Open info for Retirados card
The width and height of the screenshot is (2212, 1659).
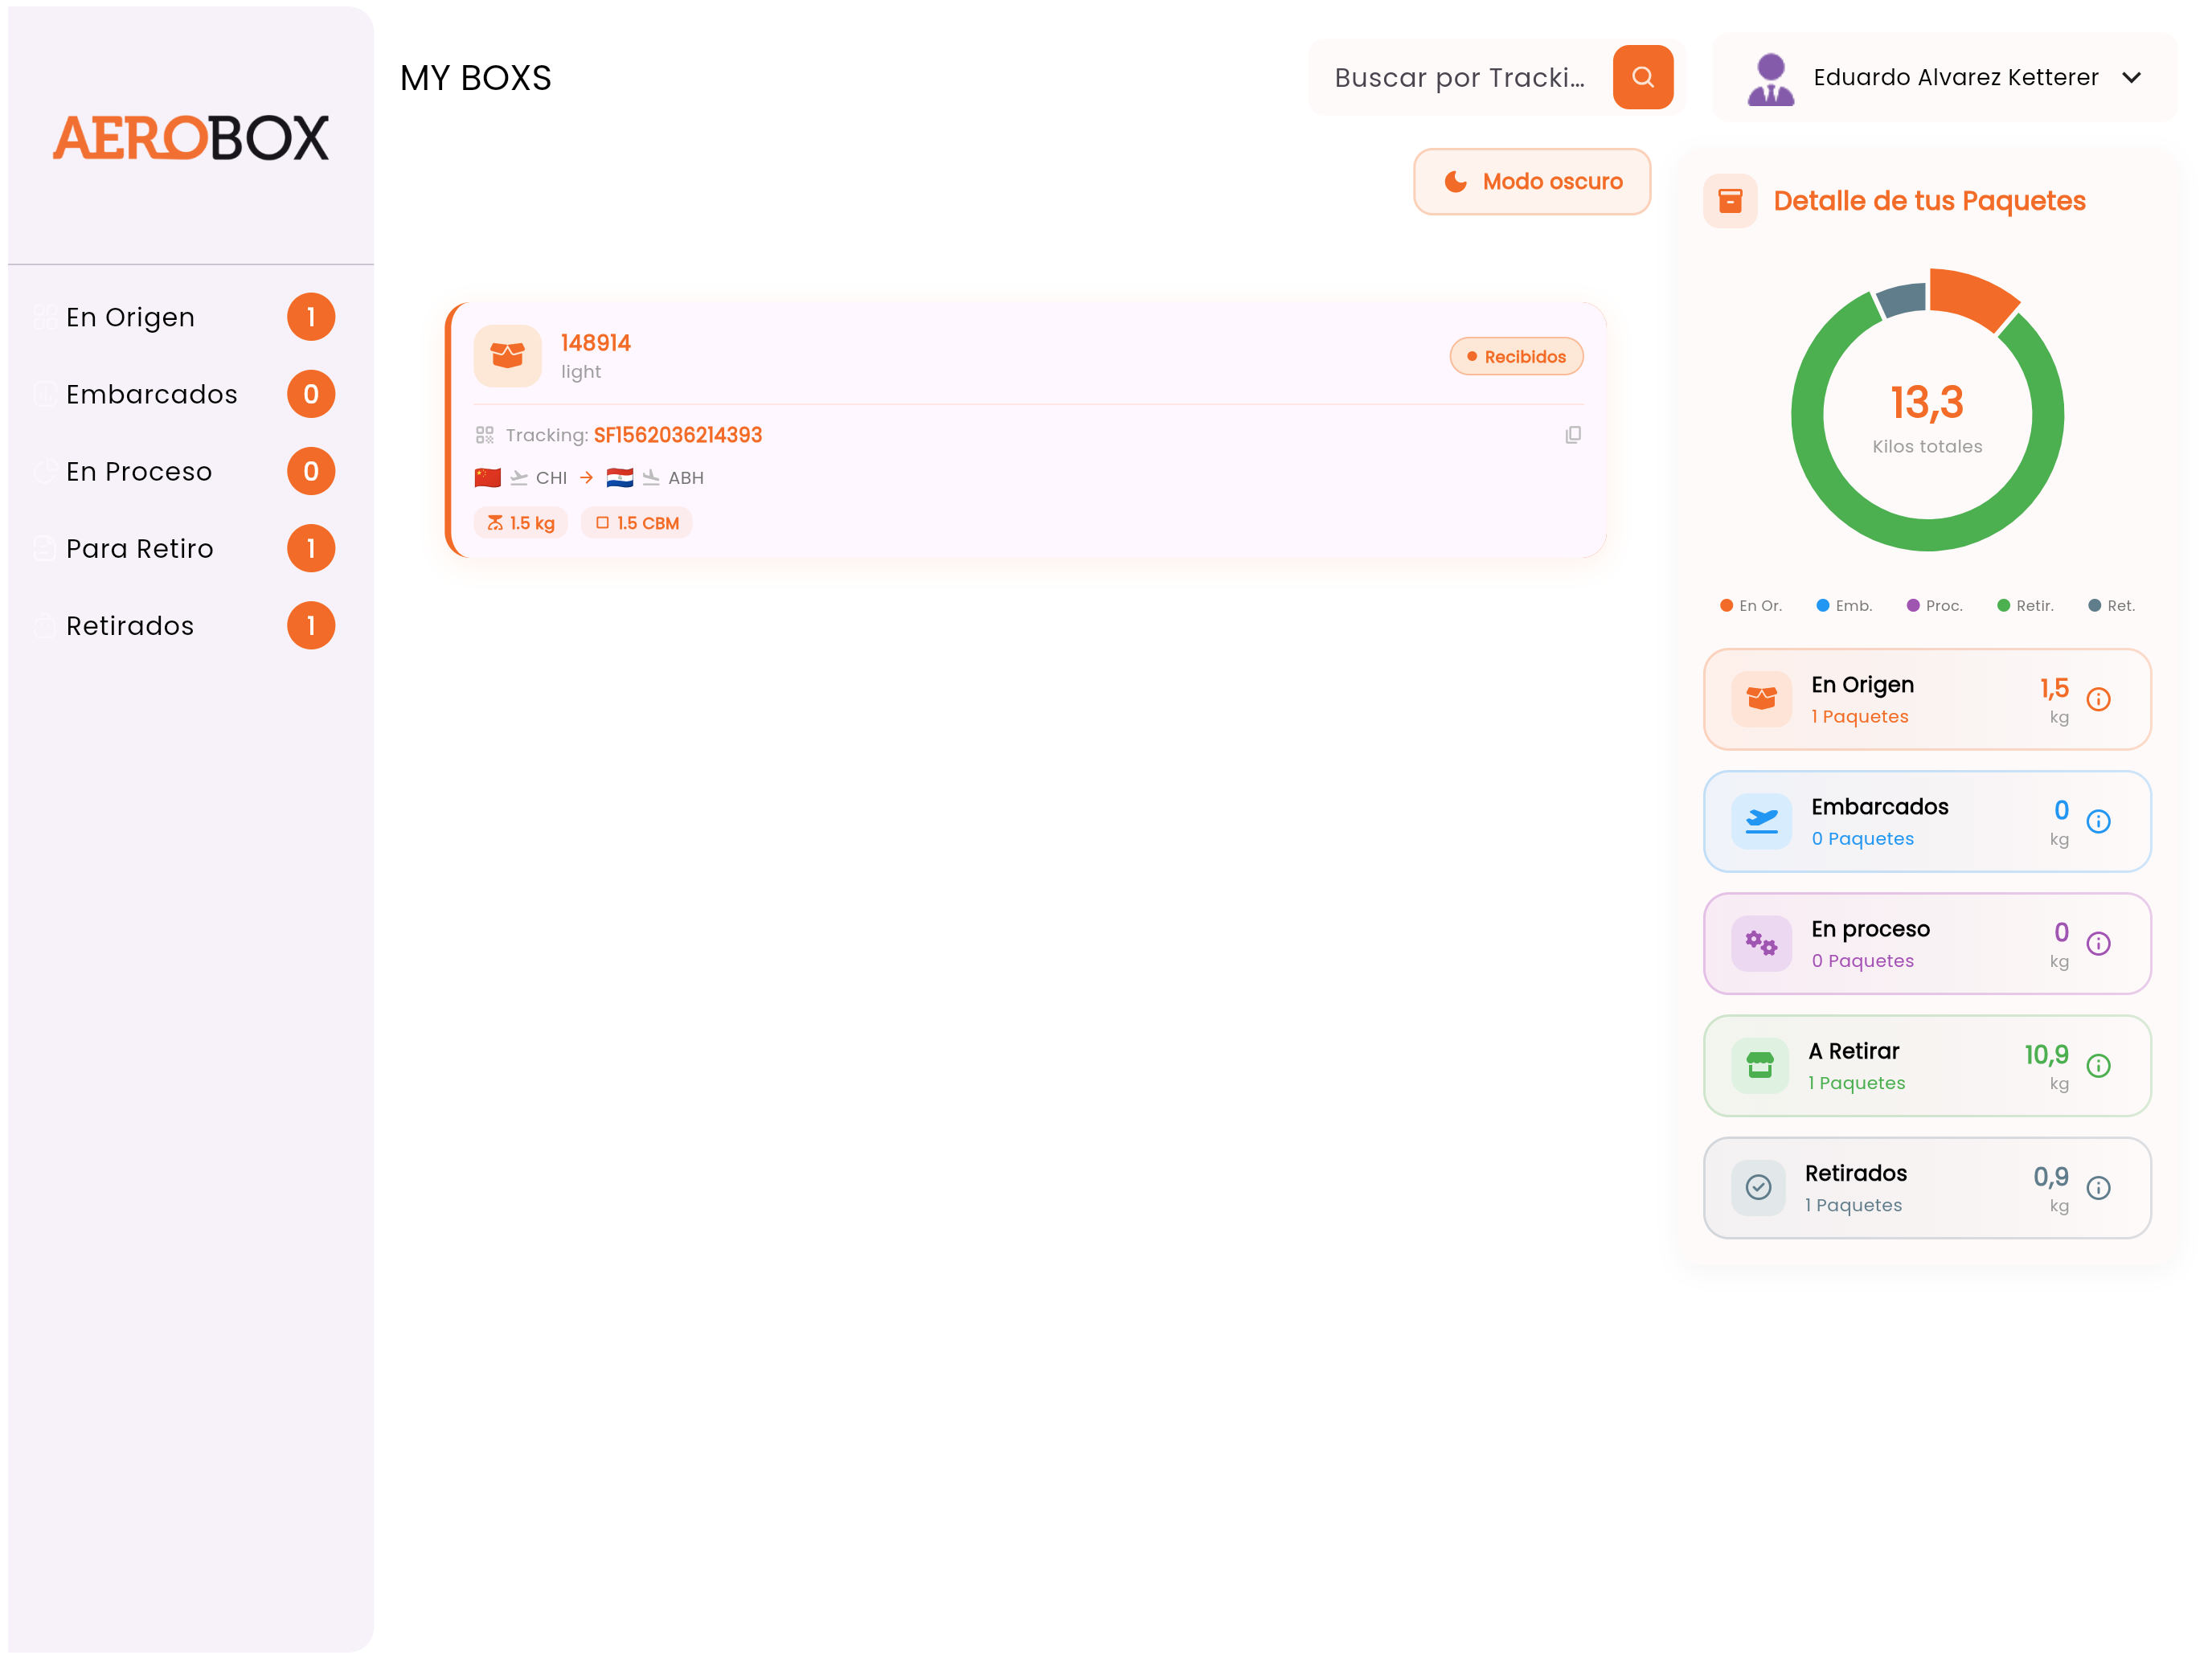2098,1187
